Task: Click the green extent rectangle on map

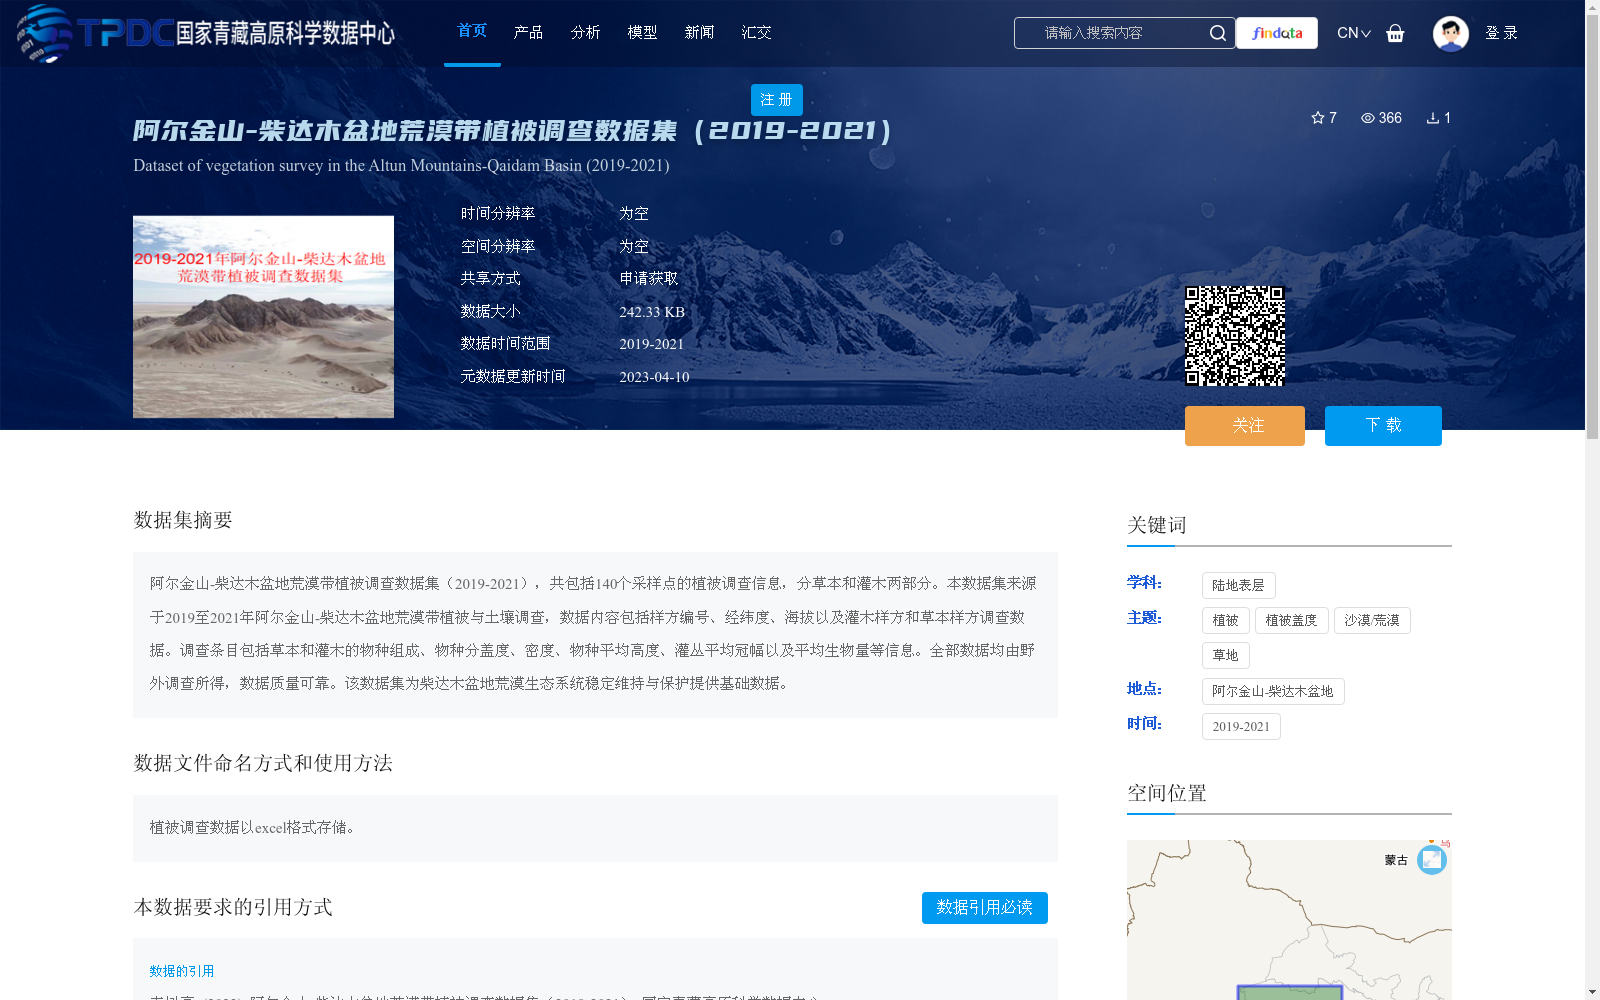Action: (1290, 993)
